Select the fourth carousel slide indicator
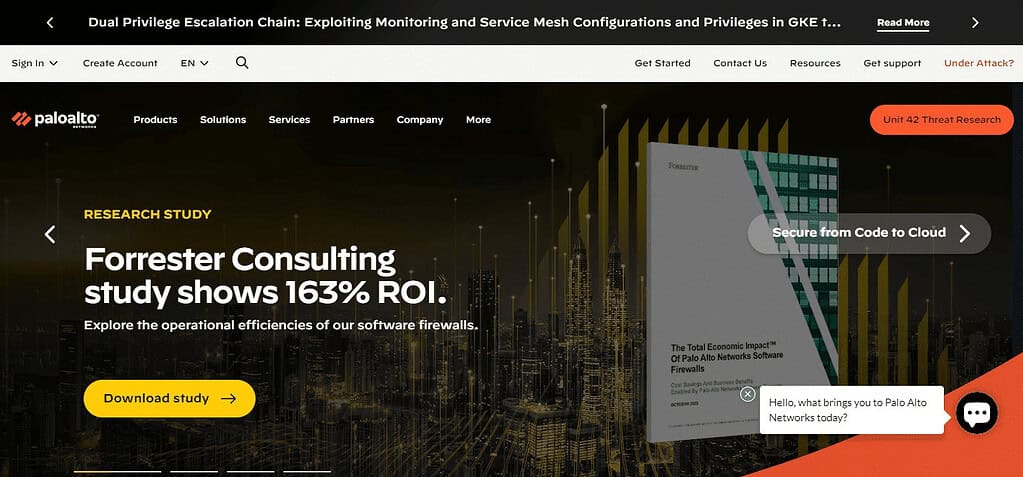Viewport: 1023px width, 477px height. pos(307,470)
